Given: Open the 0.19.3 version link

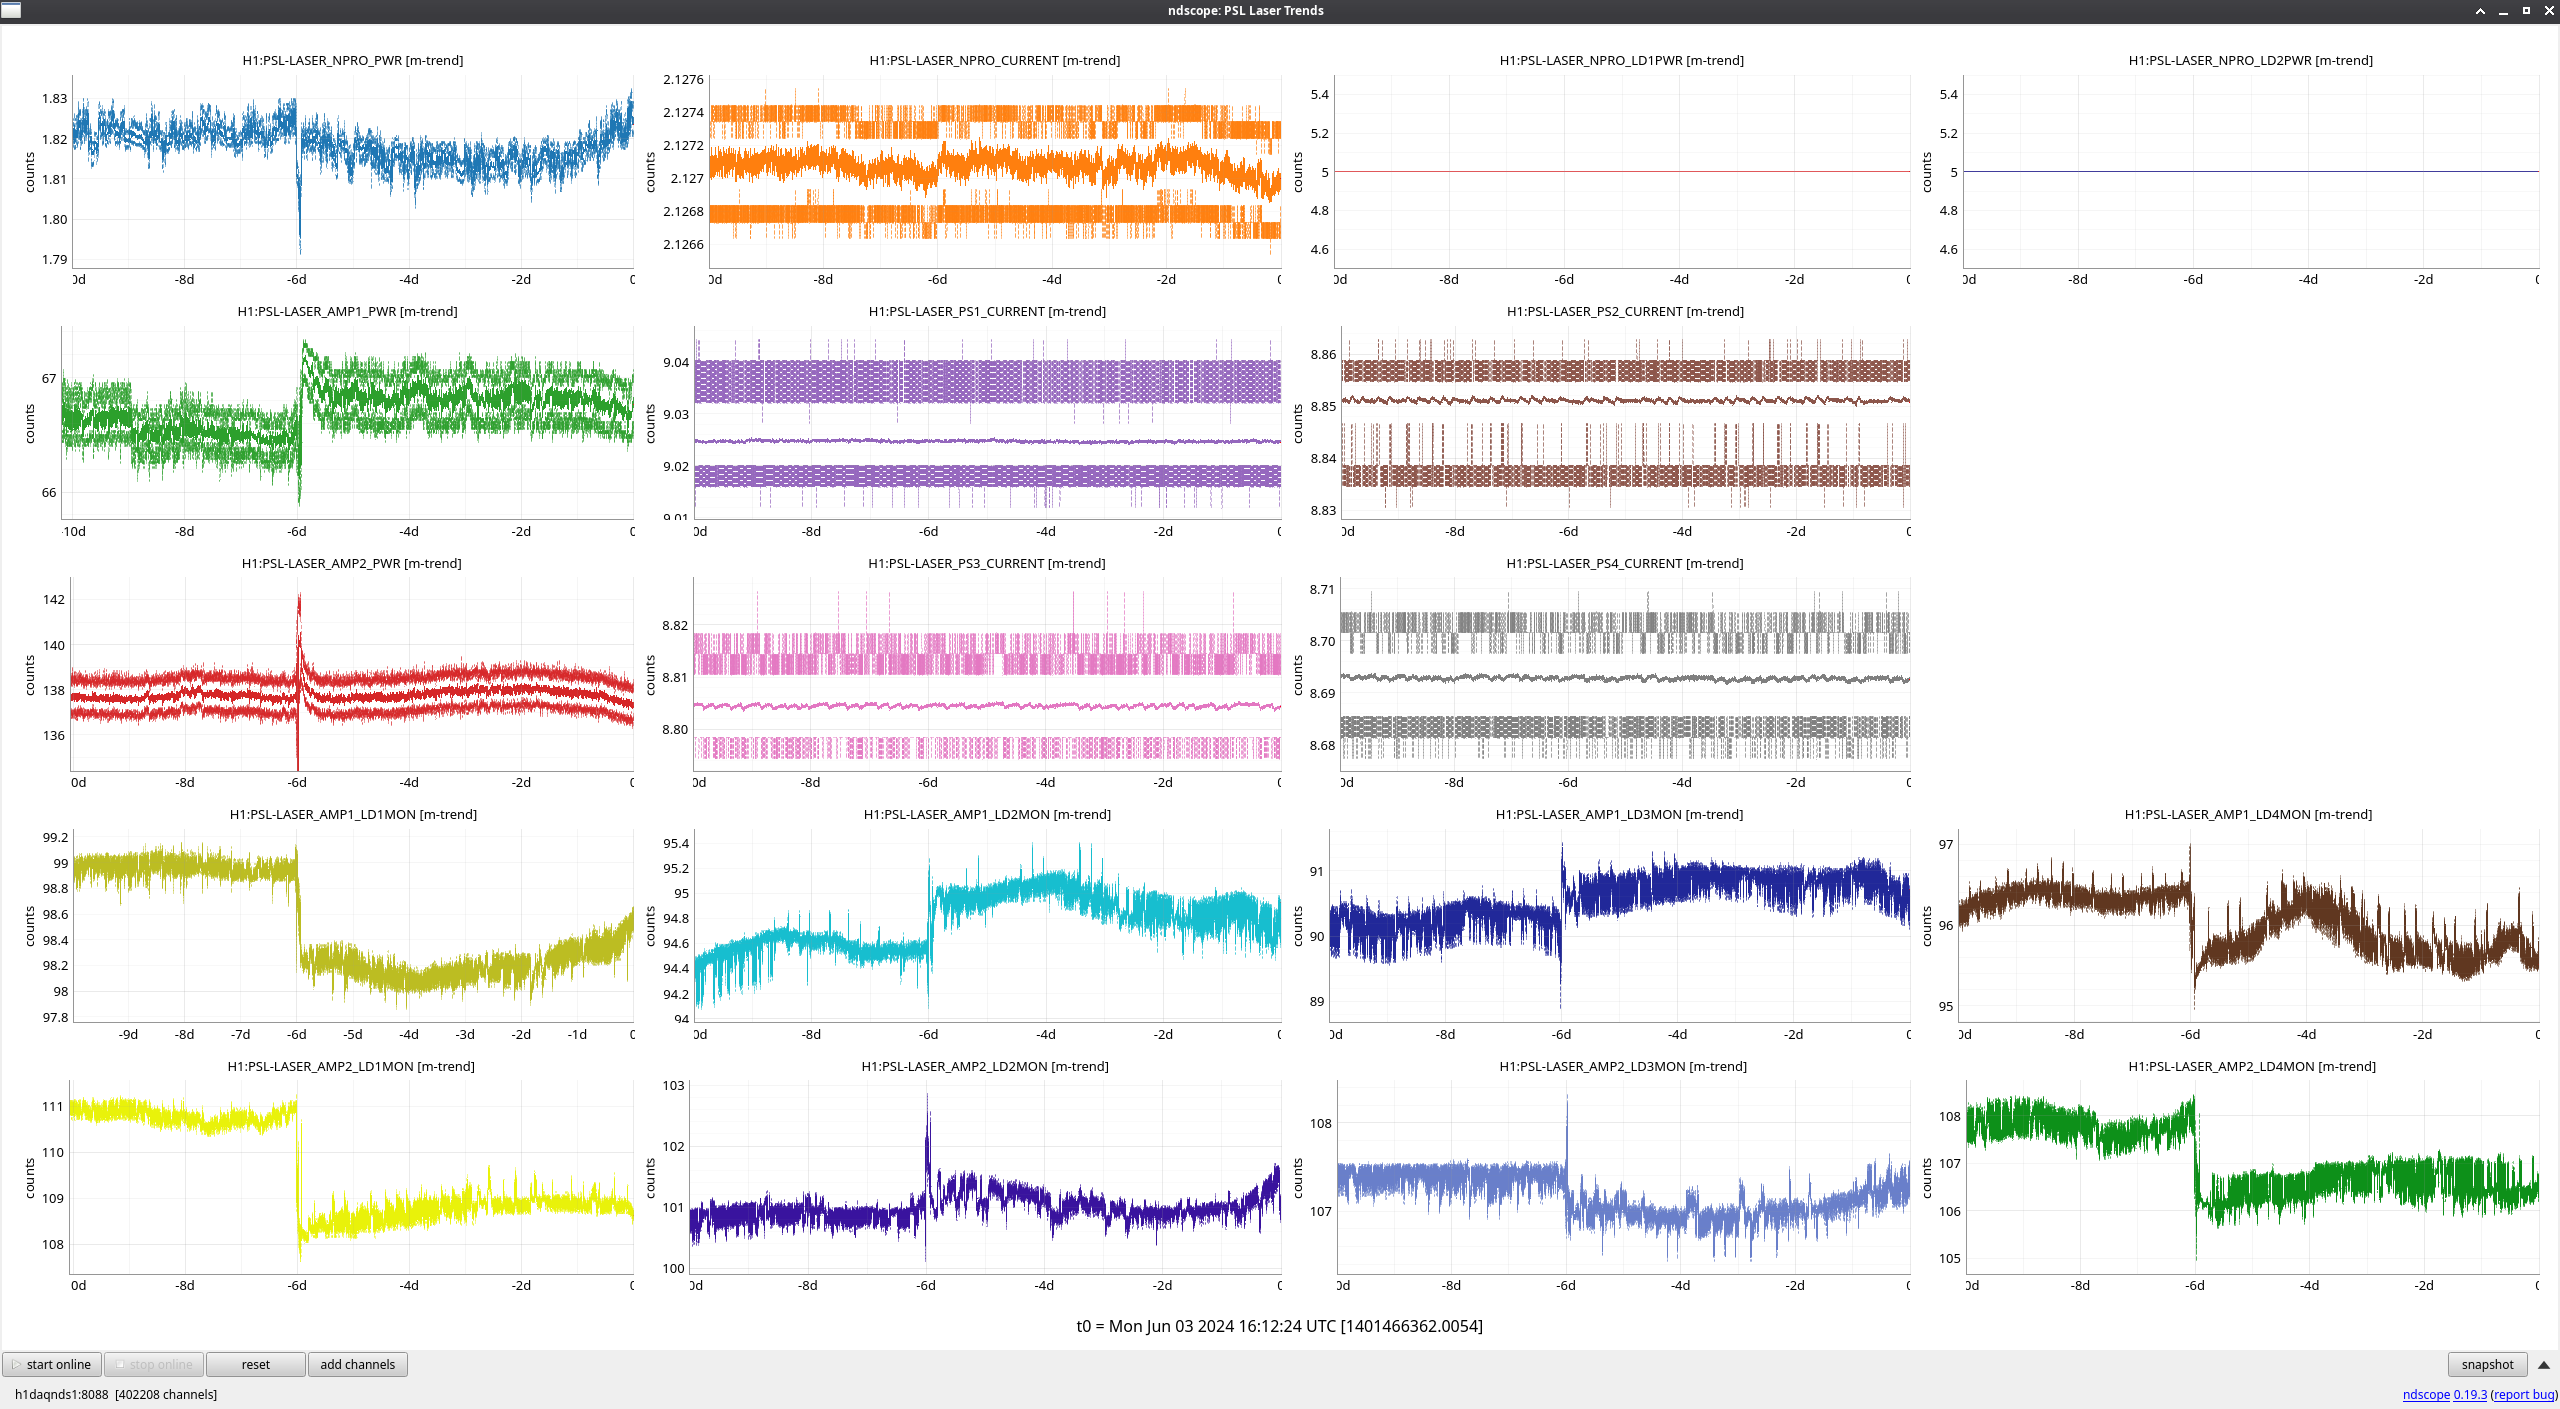Looking at the screenshot, I should 2470,1394.
